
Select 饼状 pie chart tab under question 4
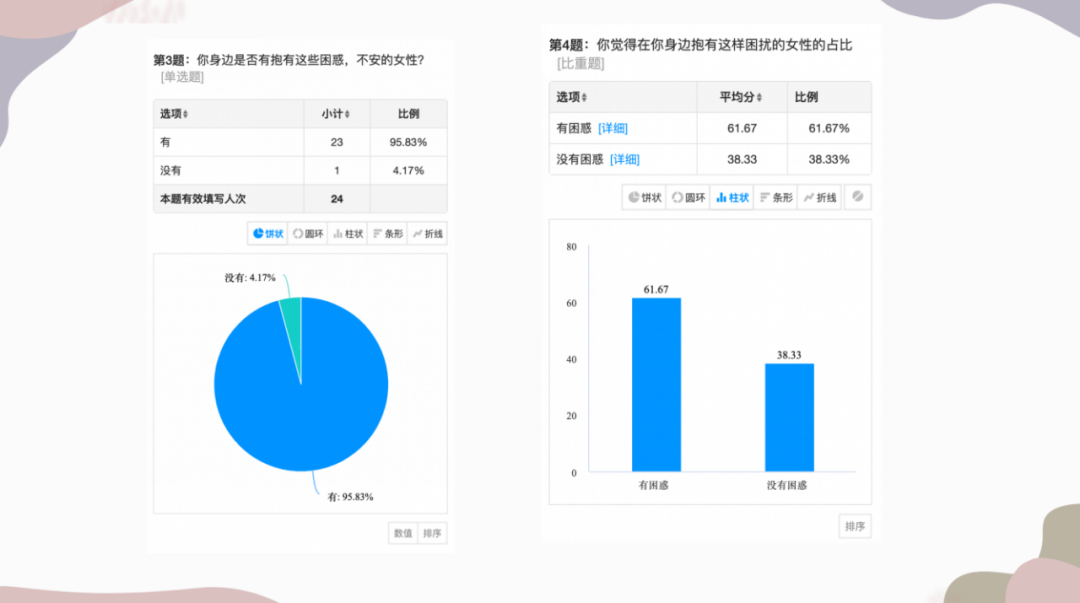point(644,197)
